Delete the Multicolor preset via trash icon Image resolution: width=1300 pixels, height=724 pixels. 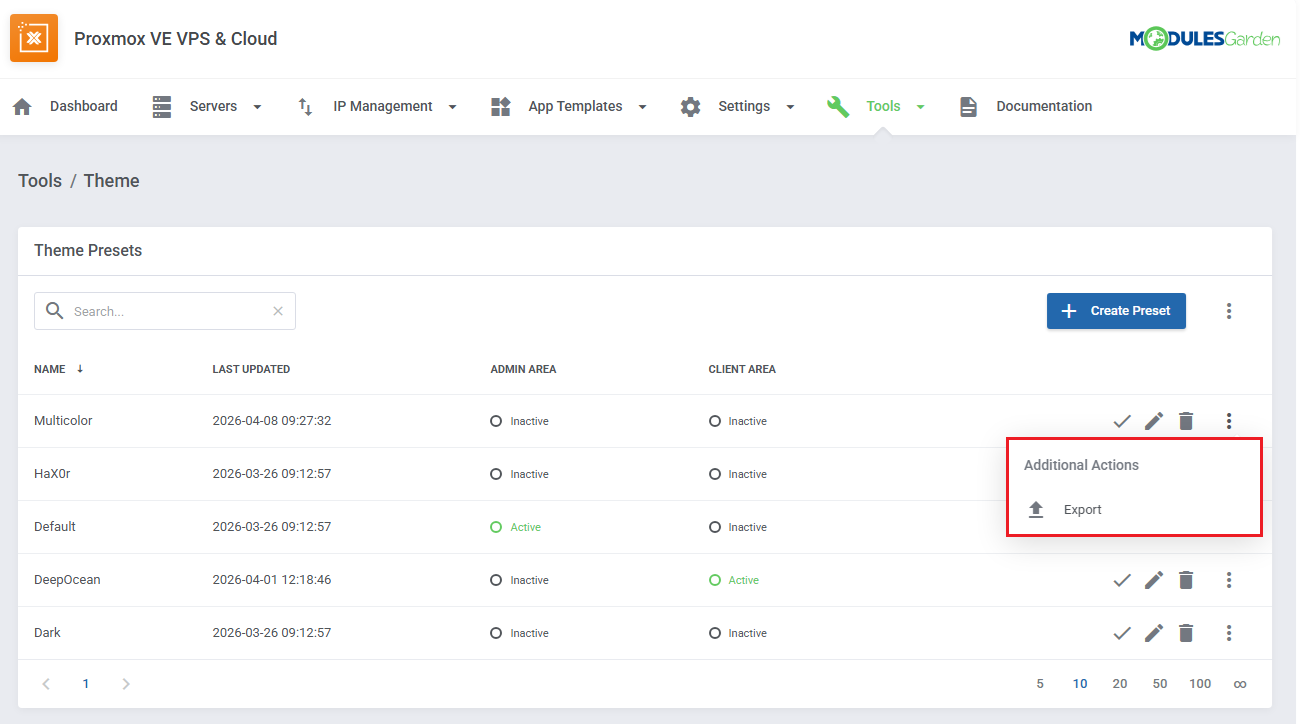point(1186,421)
